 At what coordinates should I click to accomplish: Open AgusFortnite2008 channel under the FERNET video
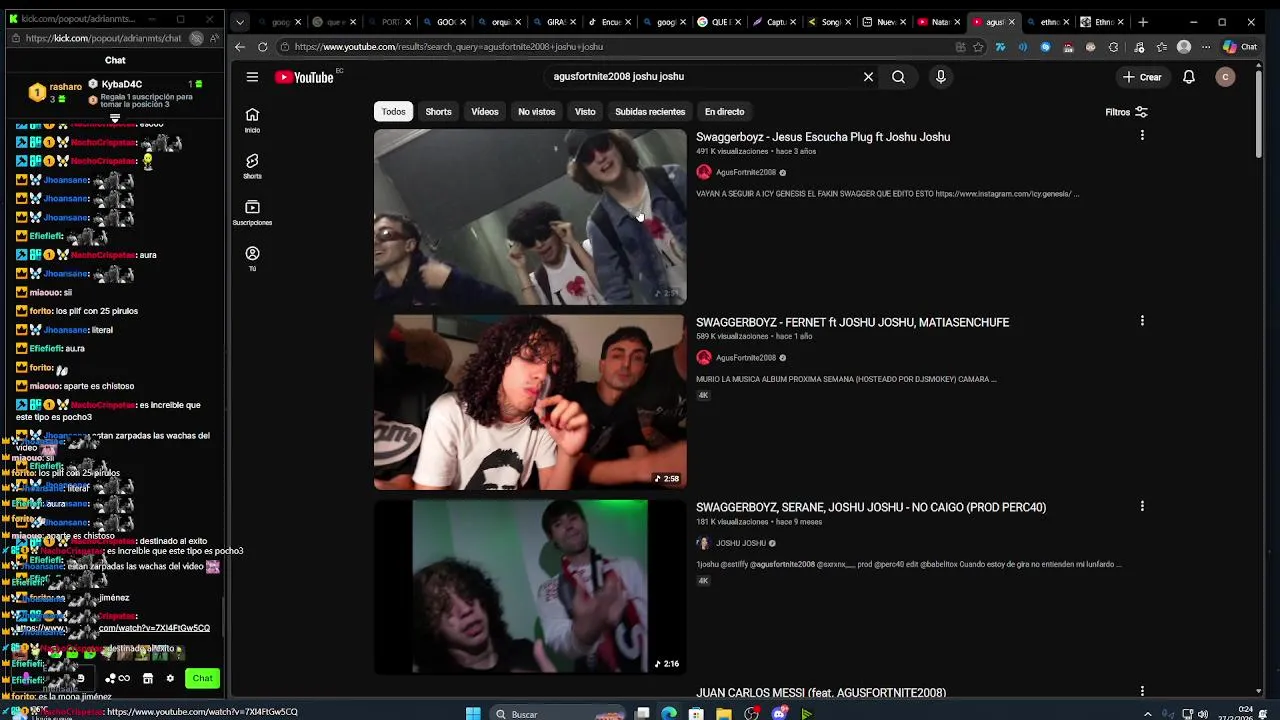point(745,357)
